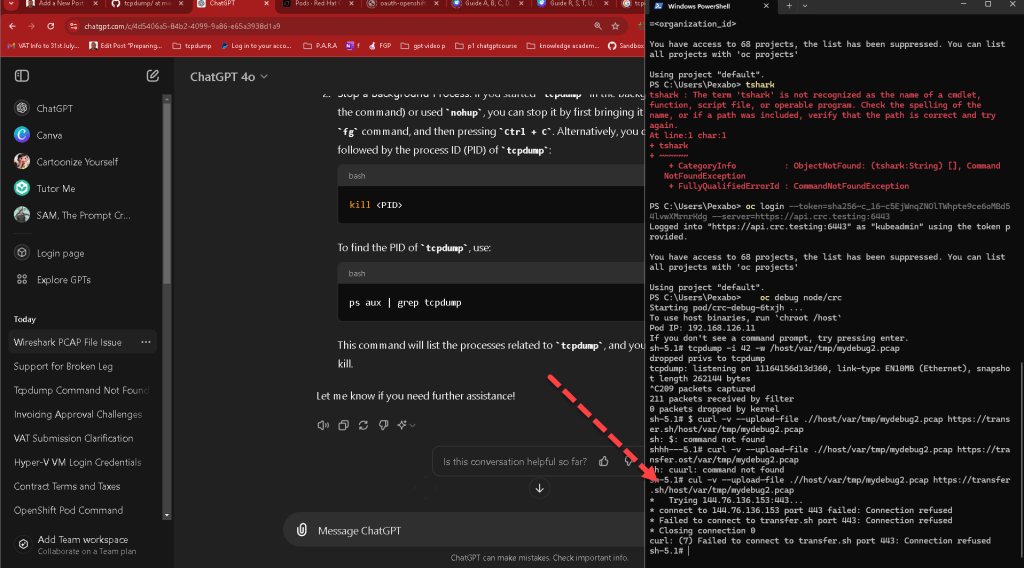This screenshot has height=568, width=1024.
Task: Open options for Wireshark PCAP File Issue chat
Action: [x=146, y=342]
